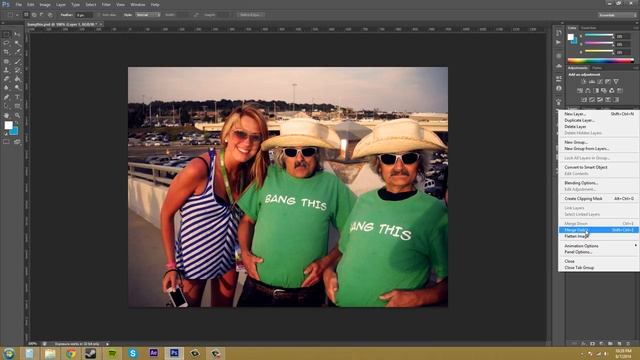The height and width of the screenshot is (360, 640).
Task: Open the collapsed Info panel icon
Action: (x=559, y=88)
